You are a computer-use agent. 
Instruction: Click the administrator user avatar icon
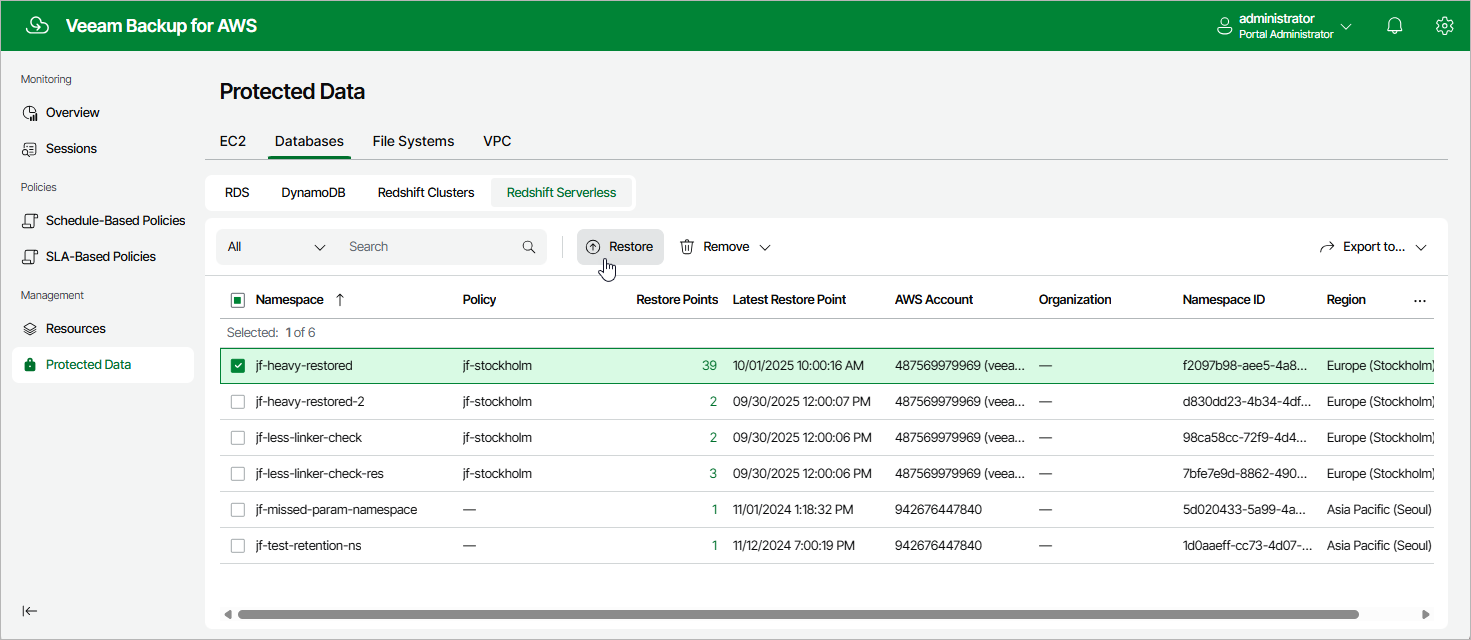(1224, 26)
